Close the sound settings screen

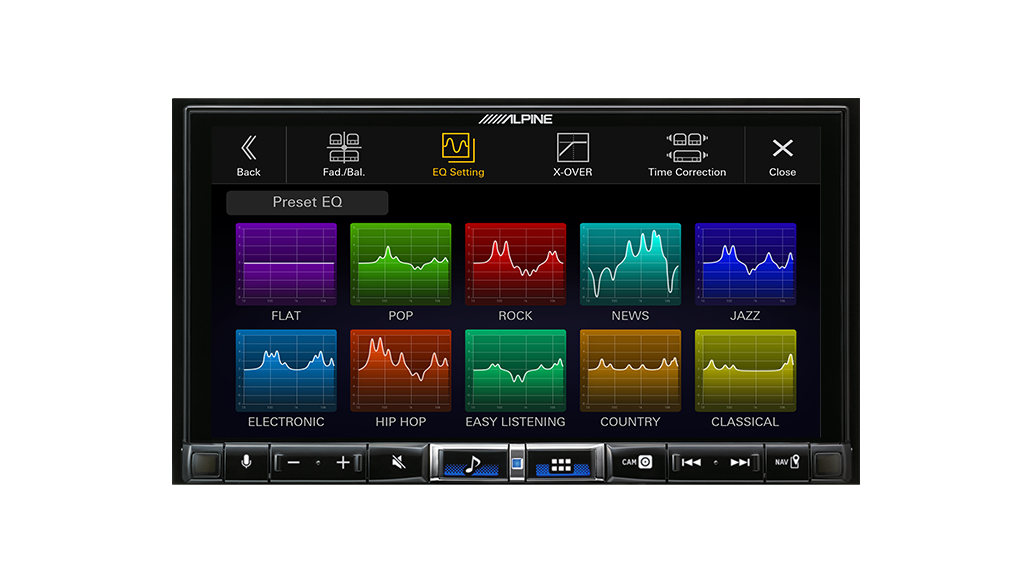click(782, 155)
